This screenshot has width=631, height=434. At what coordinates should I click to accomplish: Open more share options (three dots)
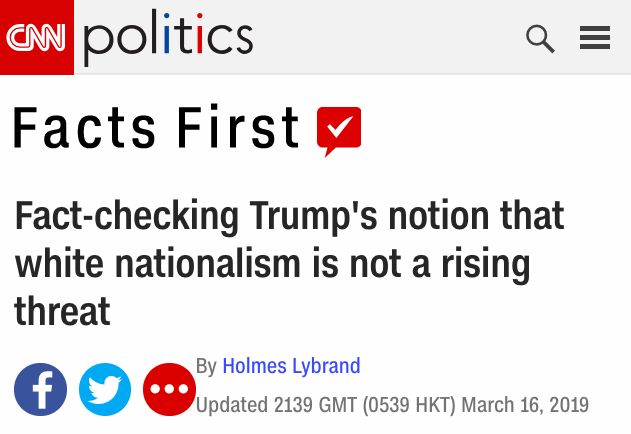(x=169, y=389)
